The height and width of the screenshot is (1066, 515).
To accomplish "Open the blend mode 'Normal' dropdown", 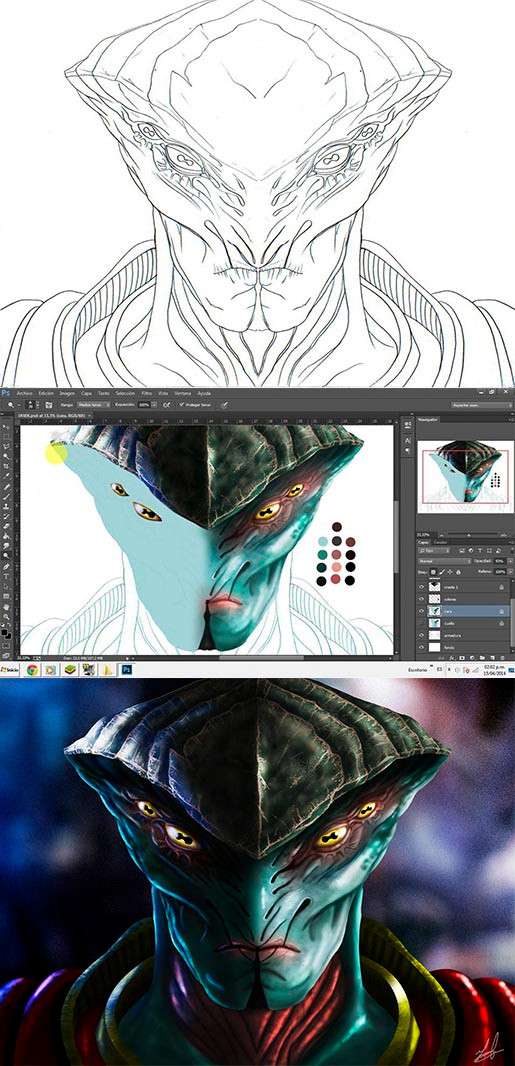I will click(444, 561).
